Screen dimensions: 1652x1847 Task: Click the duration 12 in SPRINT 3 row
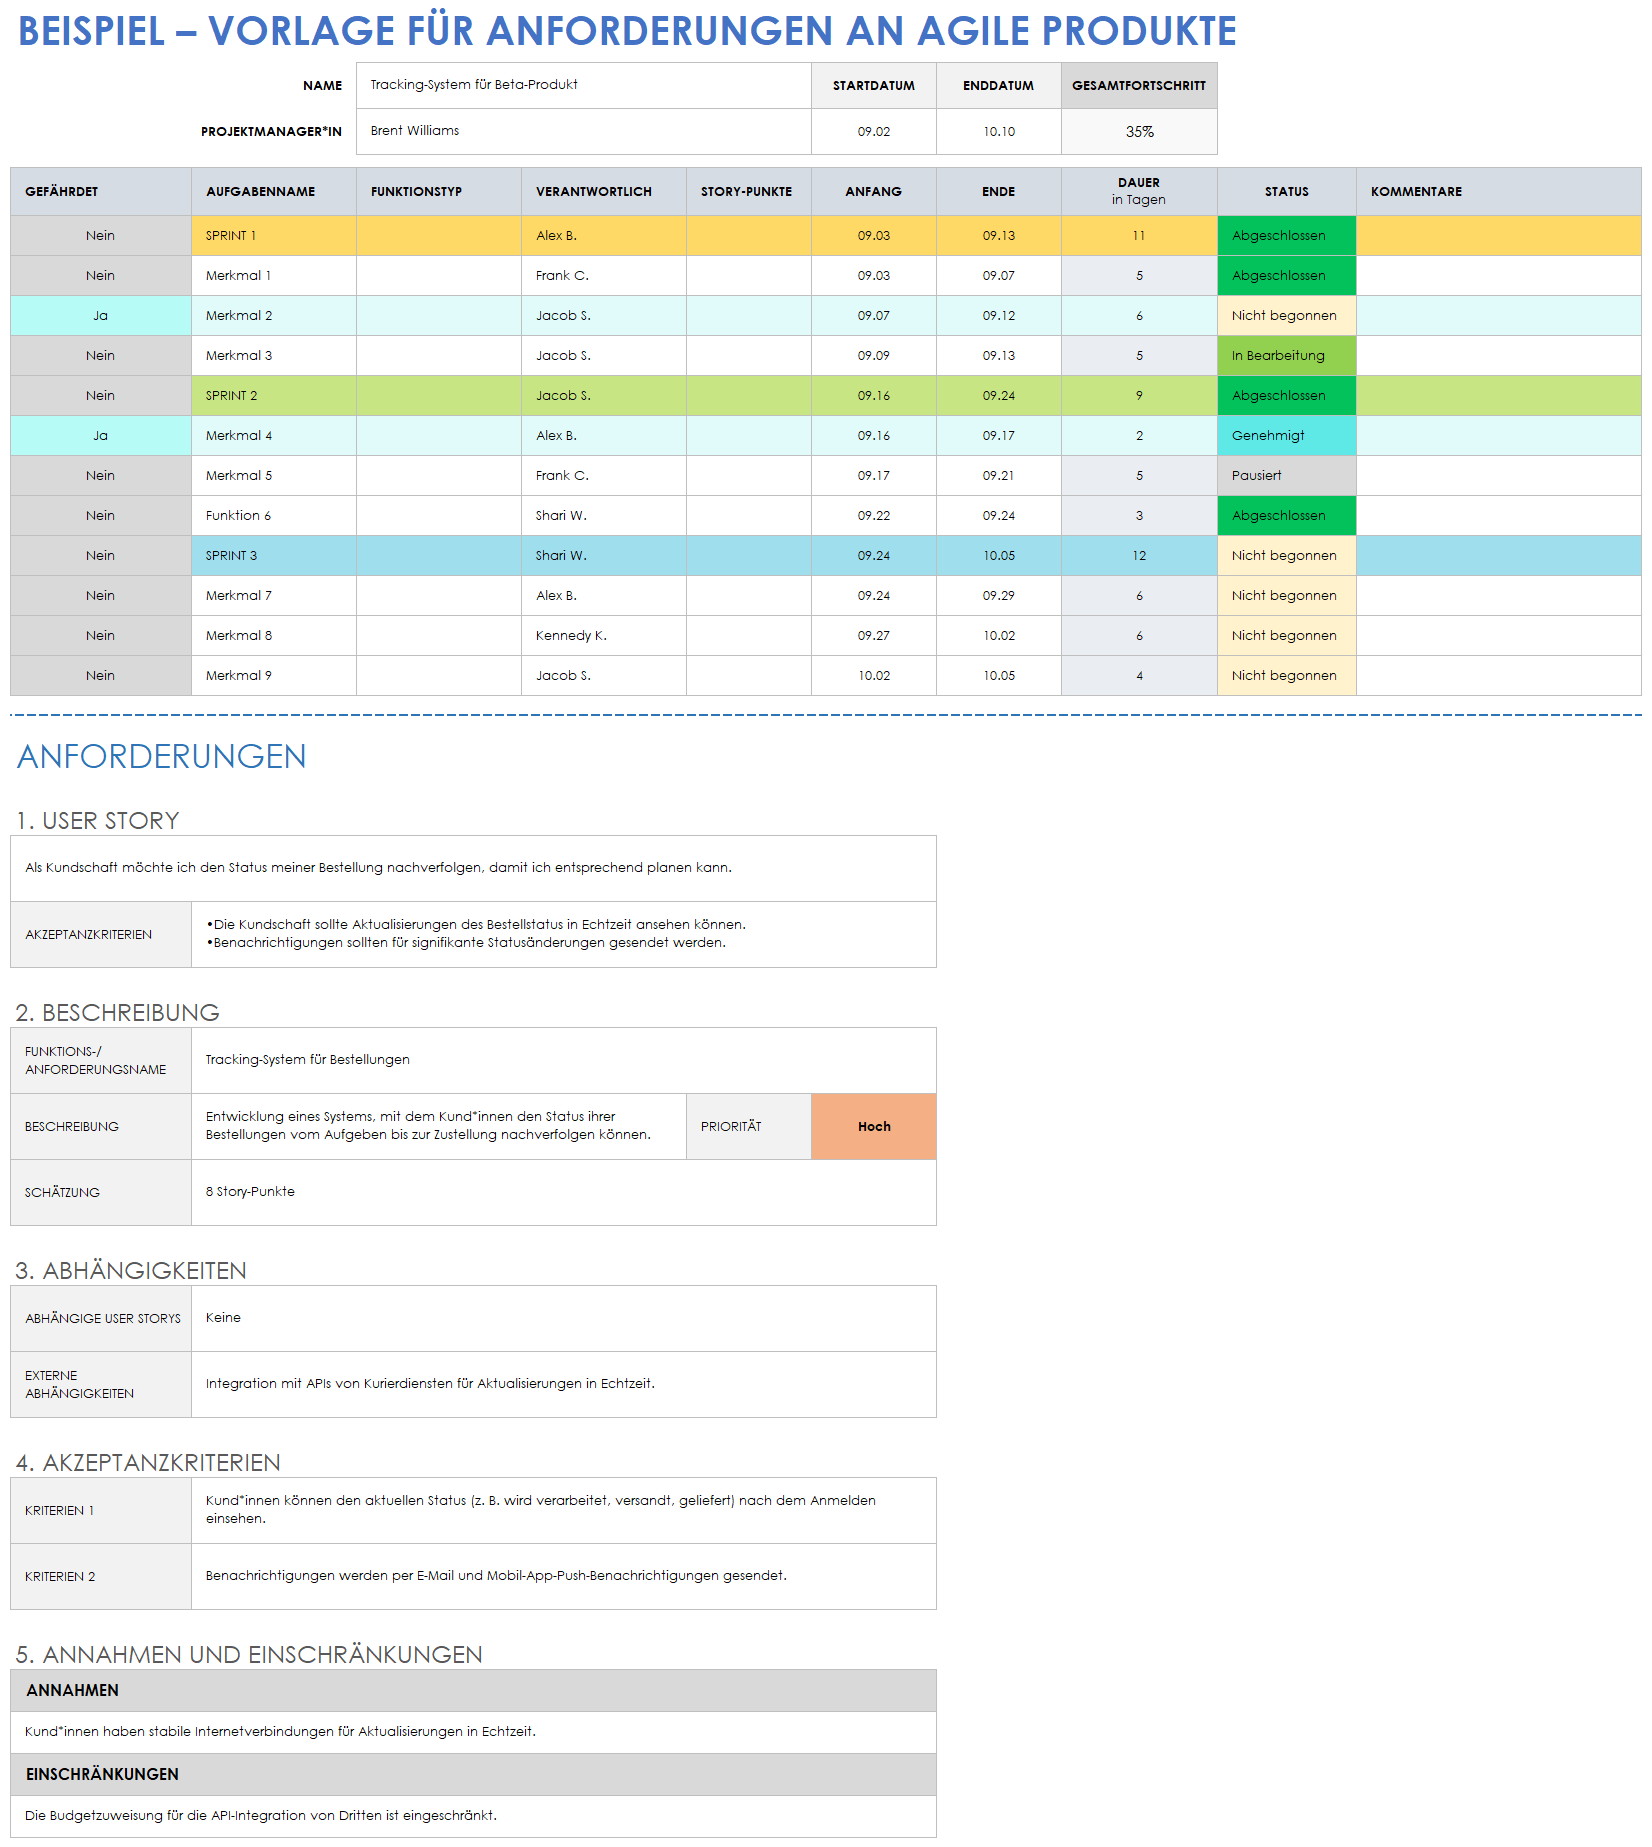(x=1139, y=555)
